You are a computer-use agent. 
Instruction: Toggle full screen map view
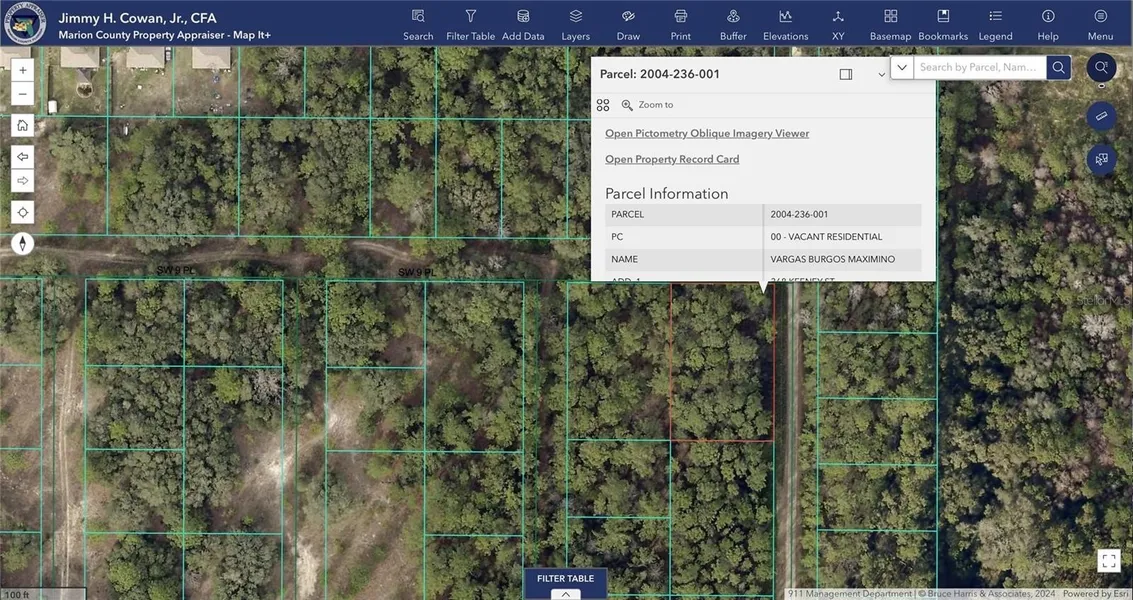tap(1108, 561)
